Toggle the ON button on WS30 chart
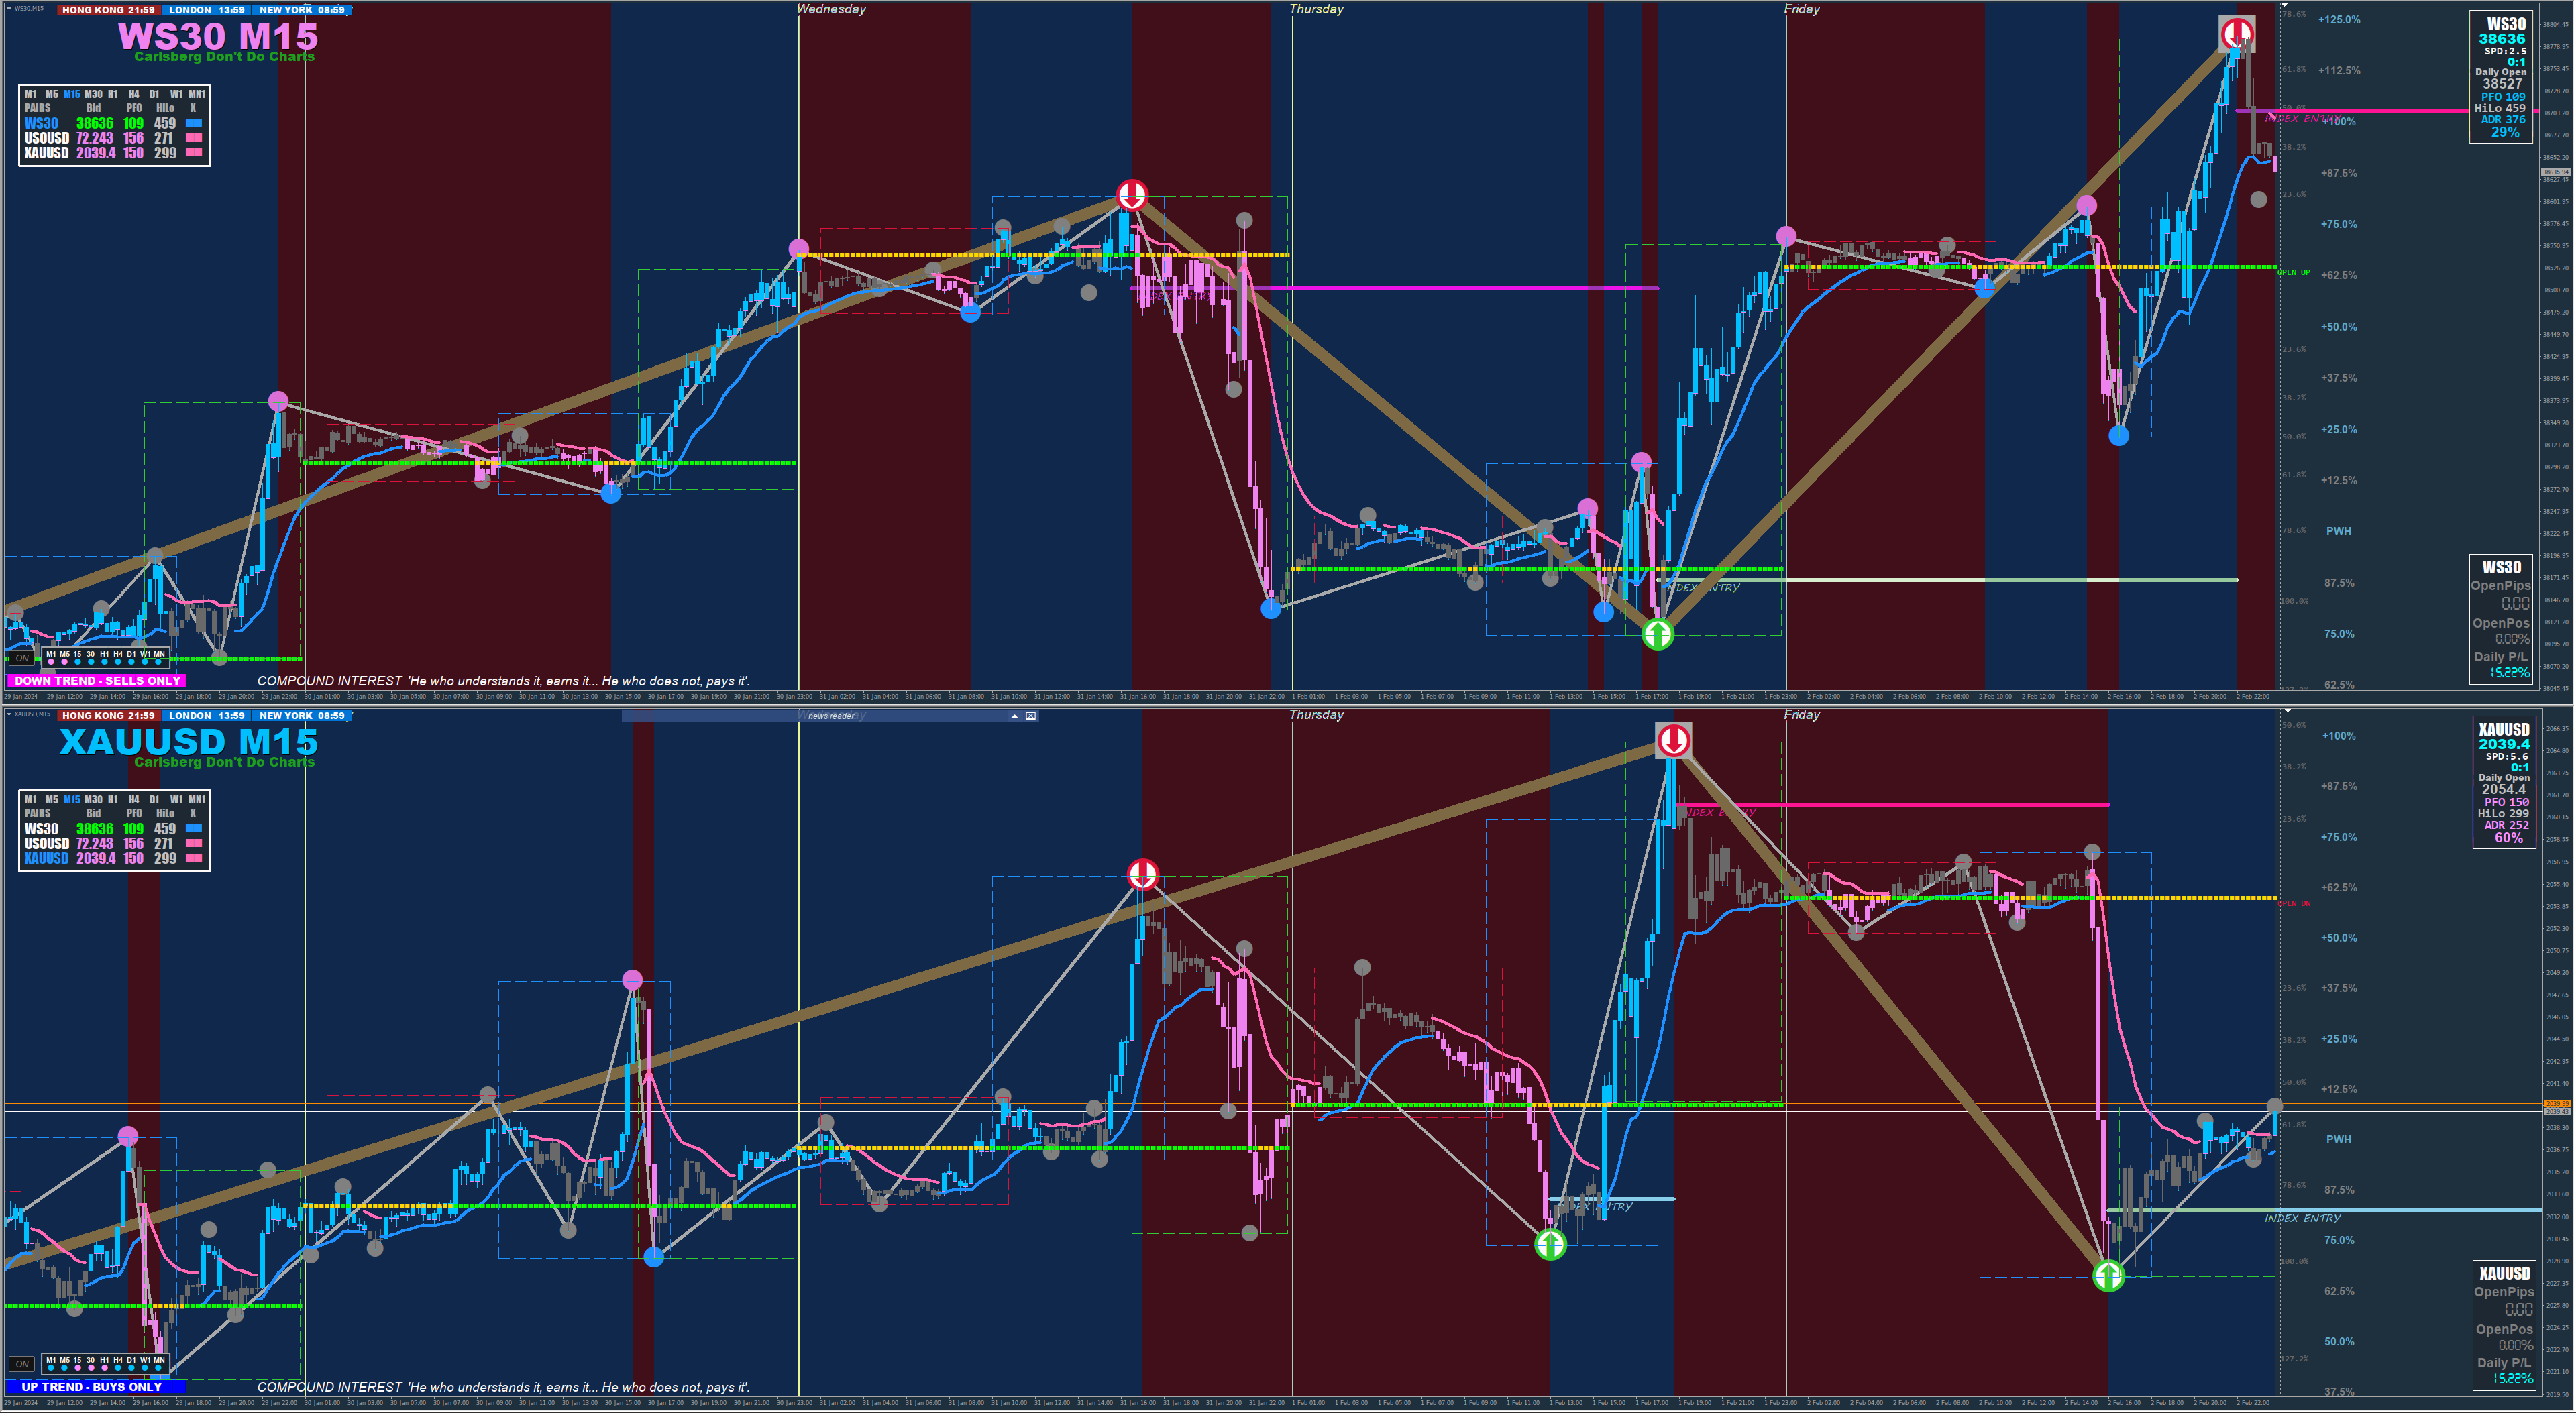 tap(22, 658)
